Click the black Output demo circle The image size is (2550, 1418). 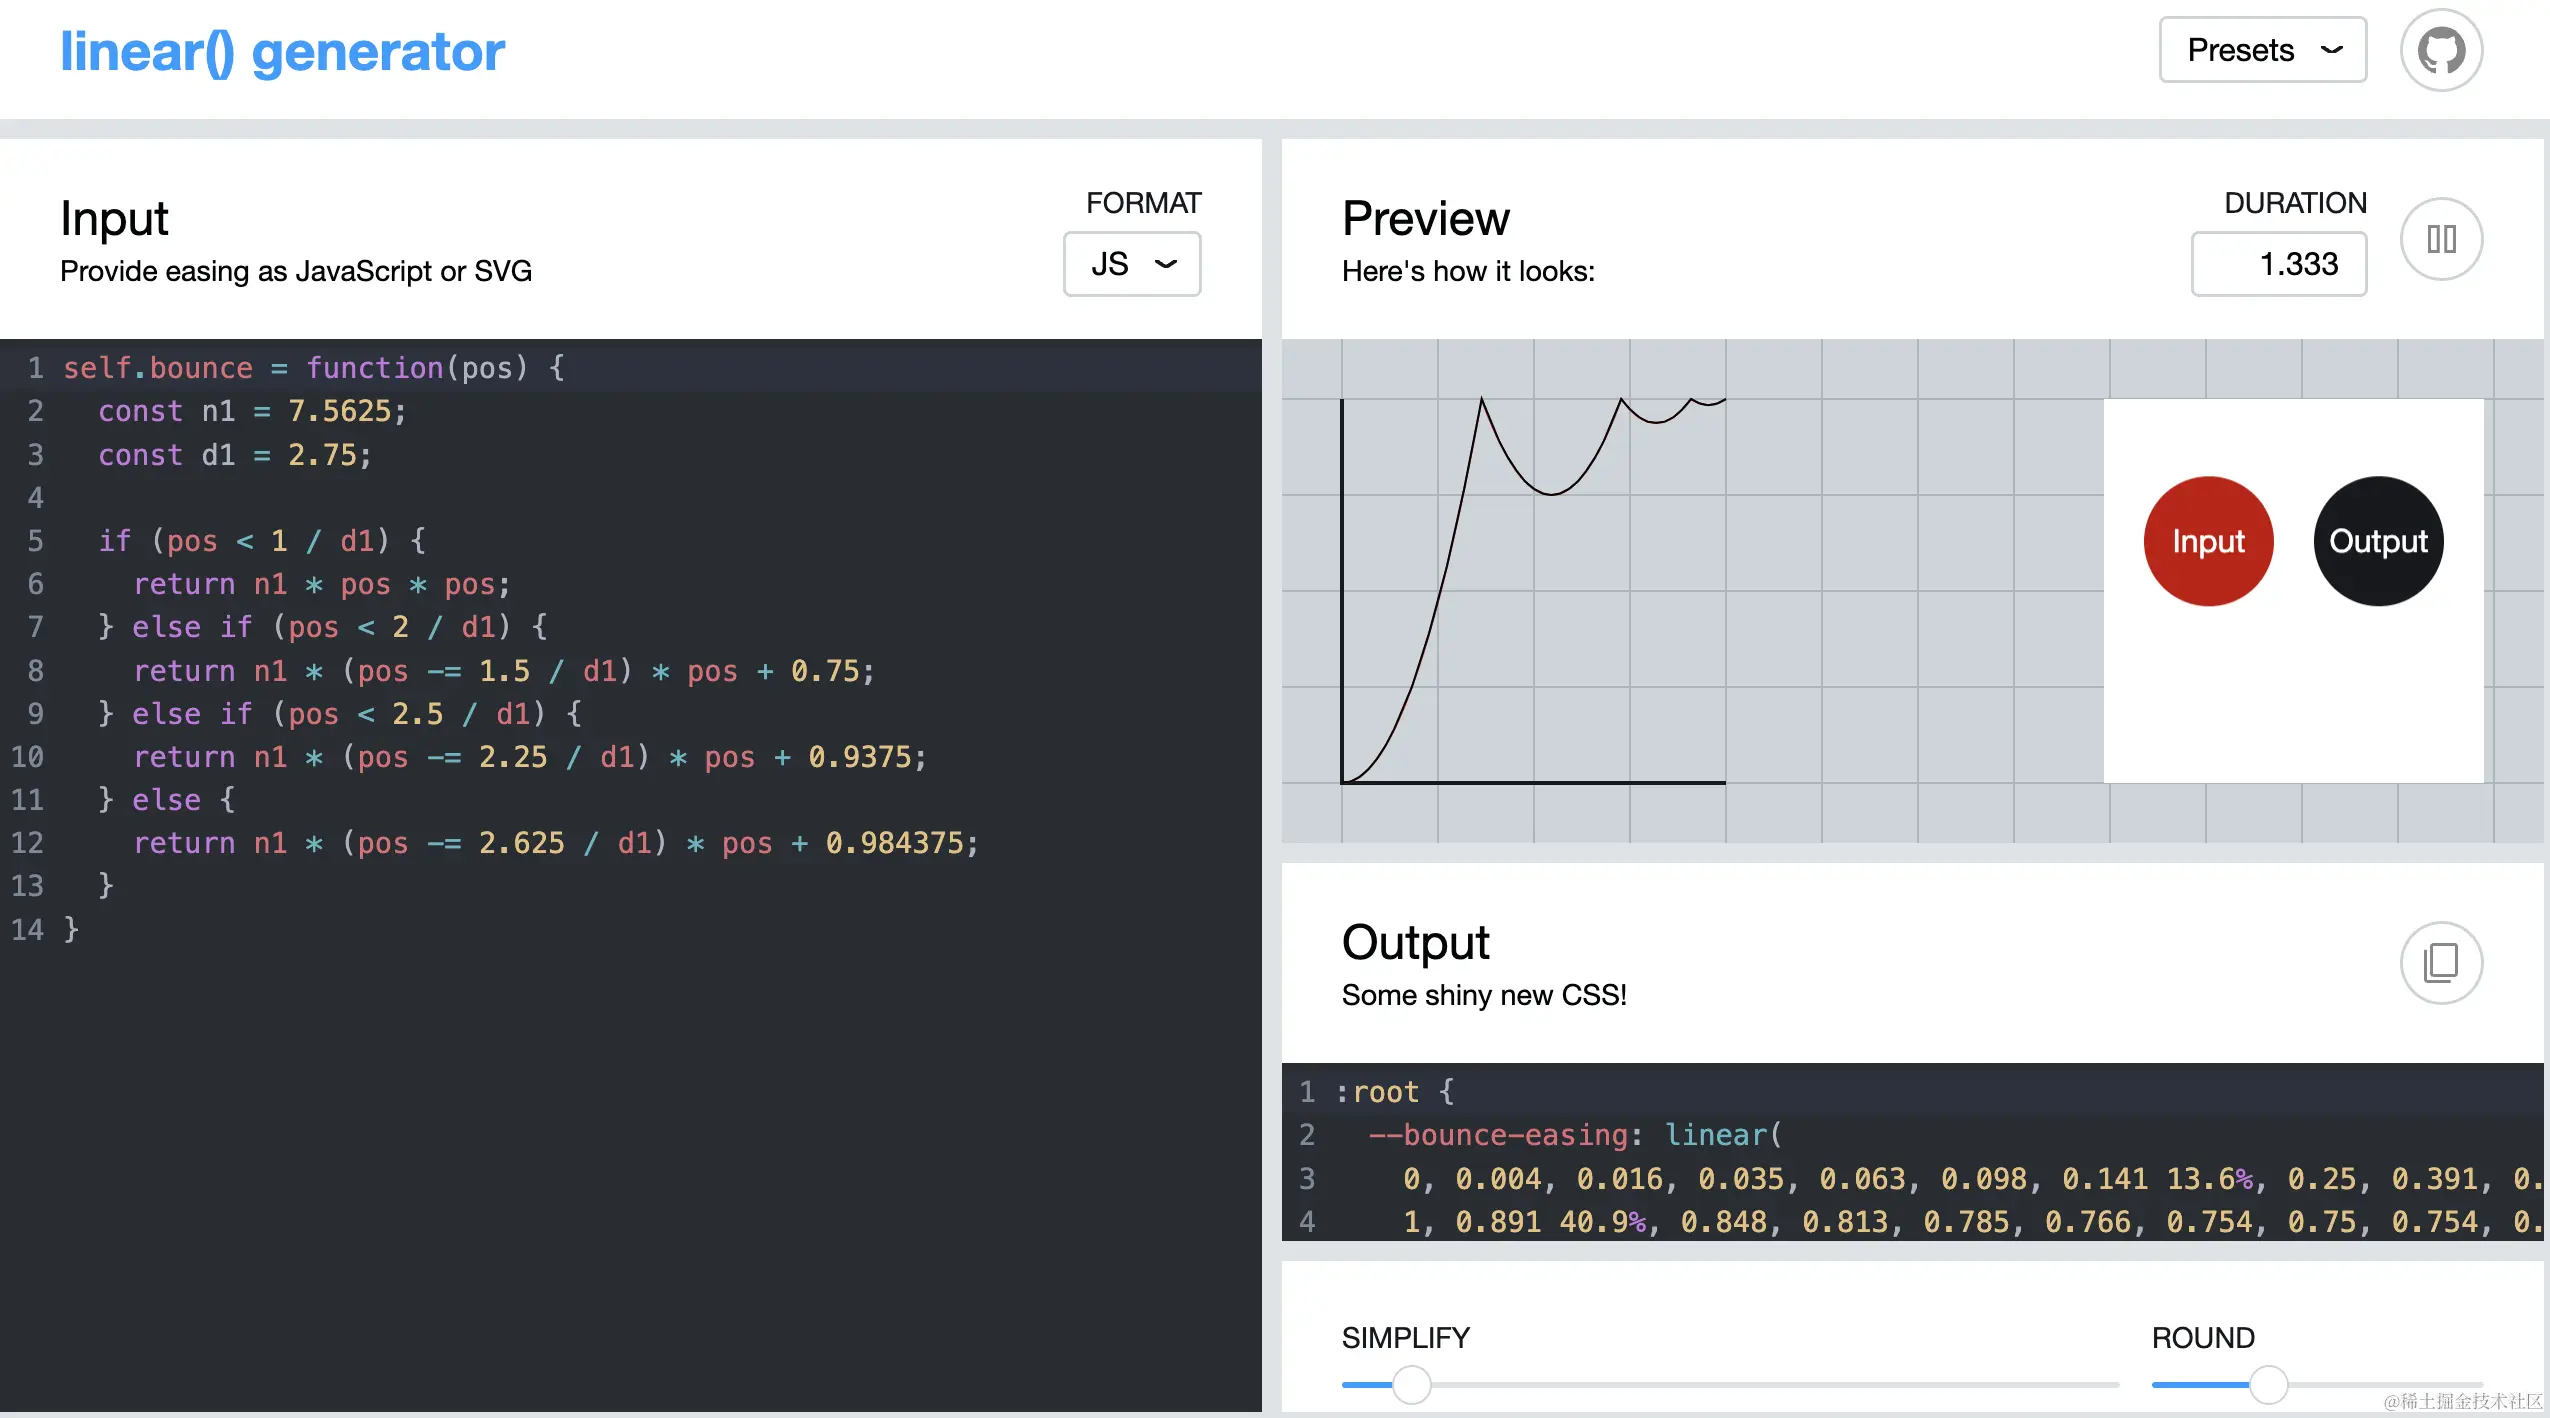[2378, 541]
